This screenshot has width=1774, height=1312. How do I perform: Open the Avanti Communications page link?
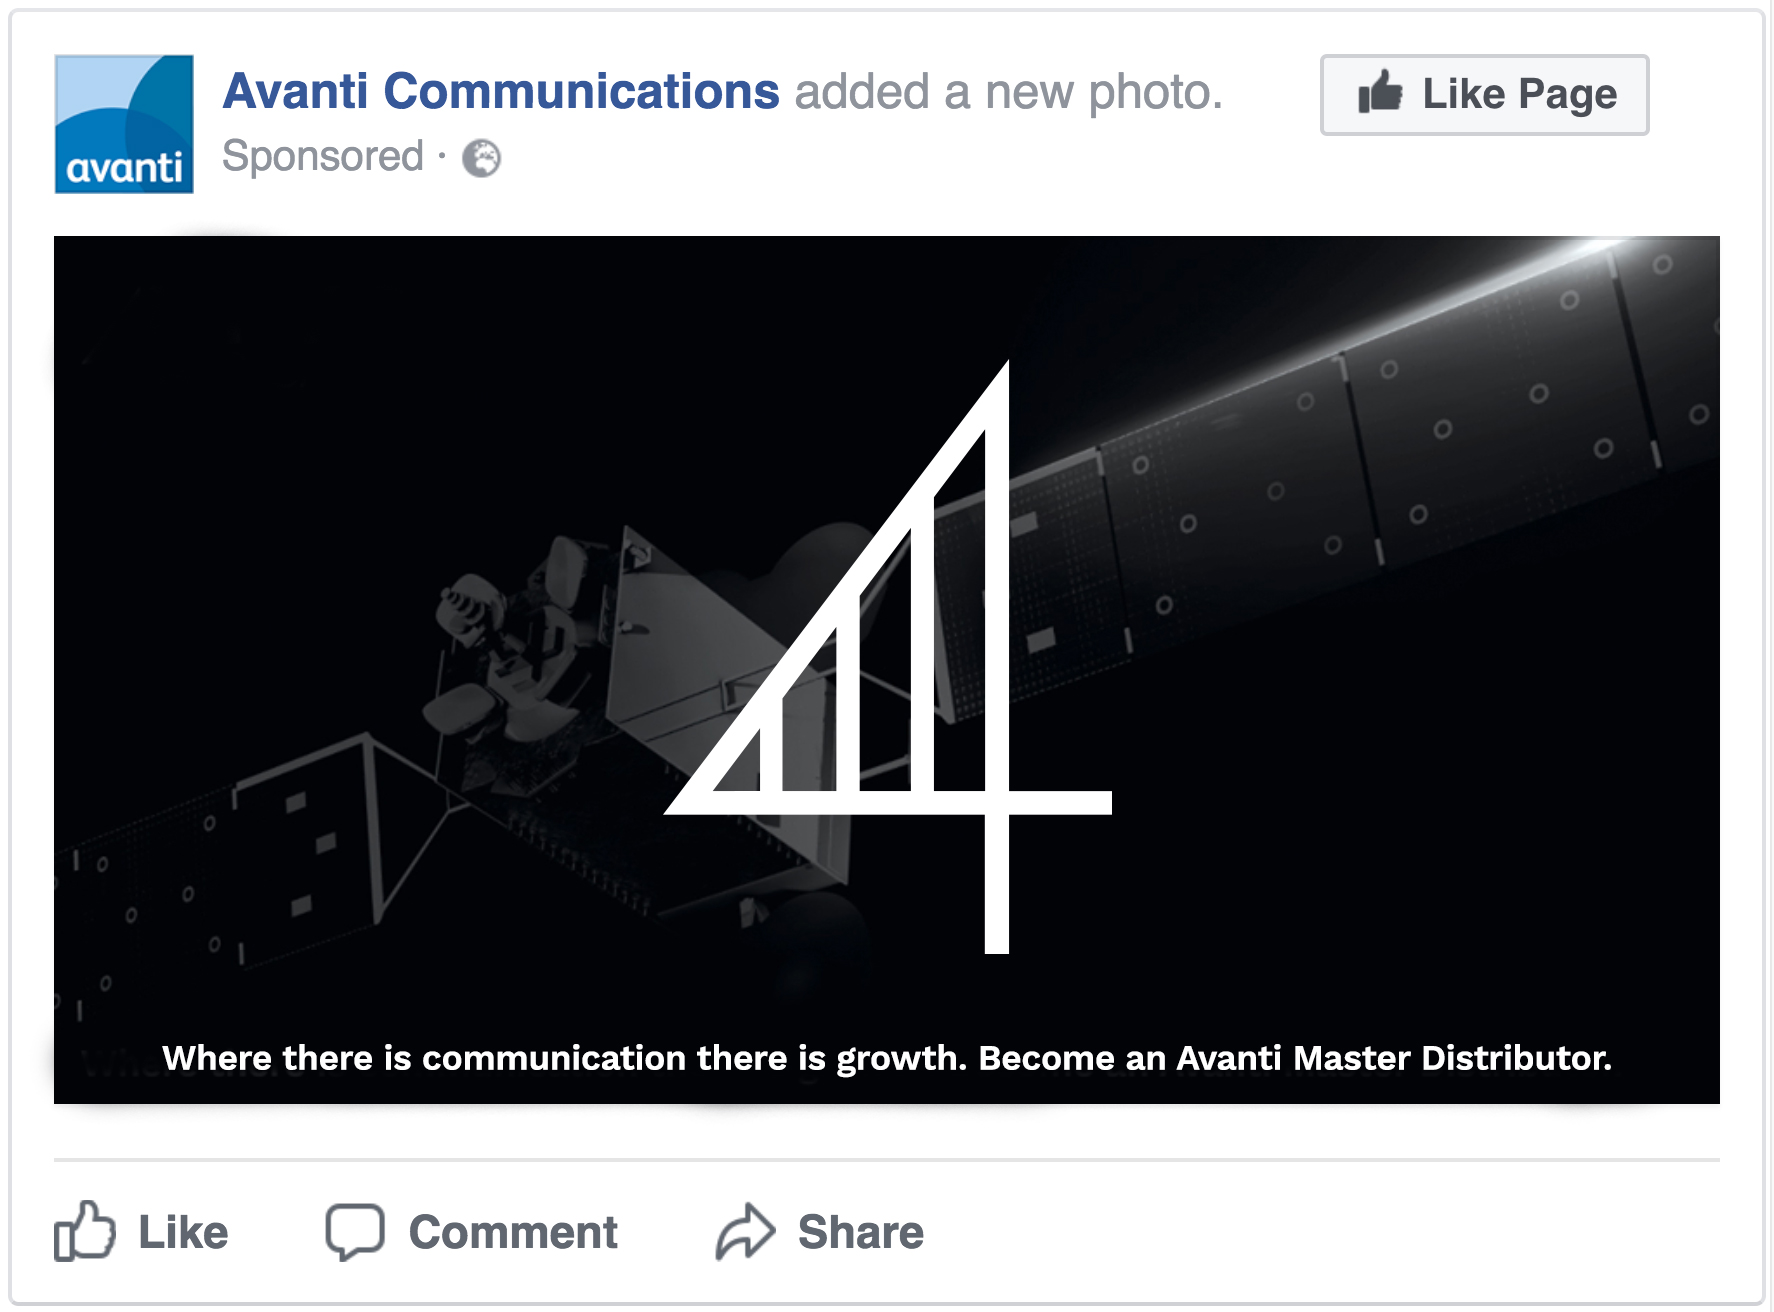[x=500, y=92]
